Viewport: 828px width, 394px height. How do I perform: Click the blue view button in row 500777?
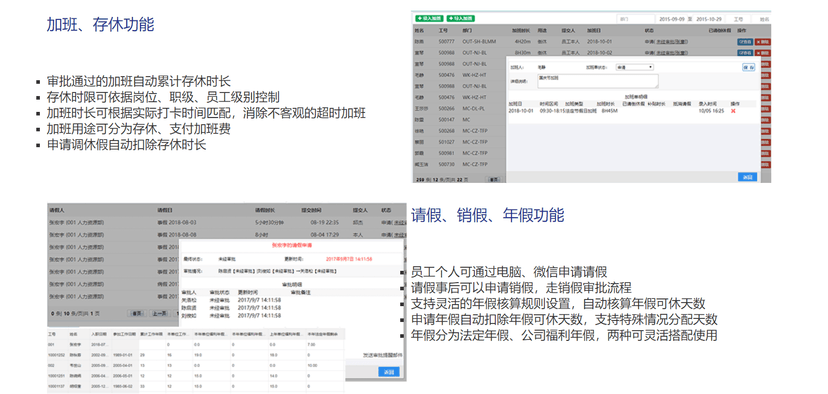click(745, 42)
